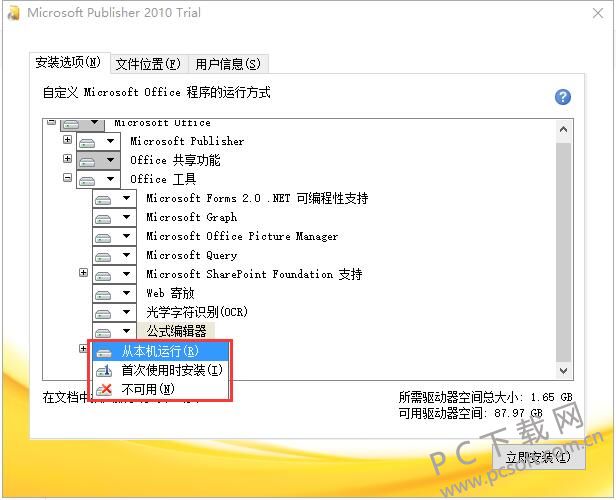Close the Publisher 2010 setup window
Viewport: 616px width, 500px height.
(598, 13)
